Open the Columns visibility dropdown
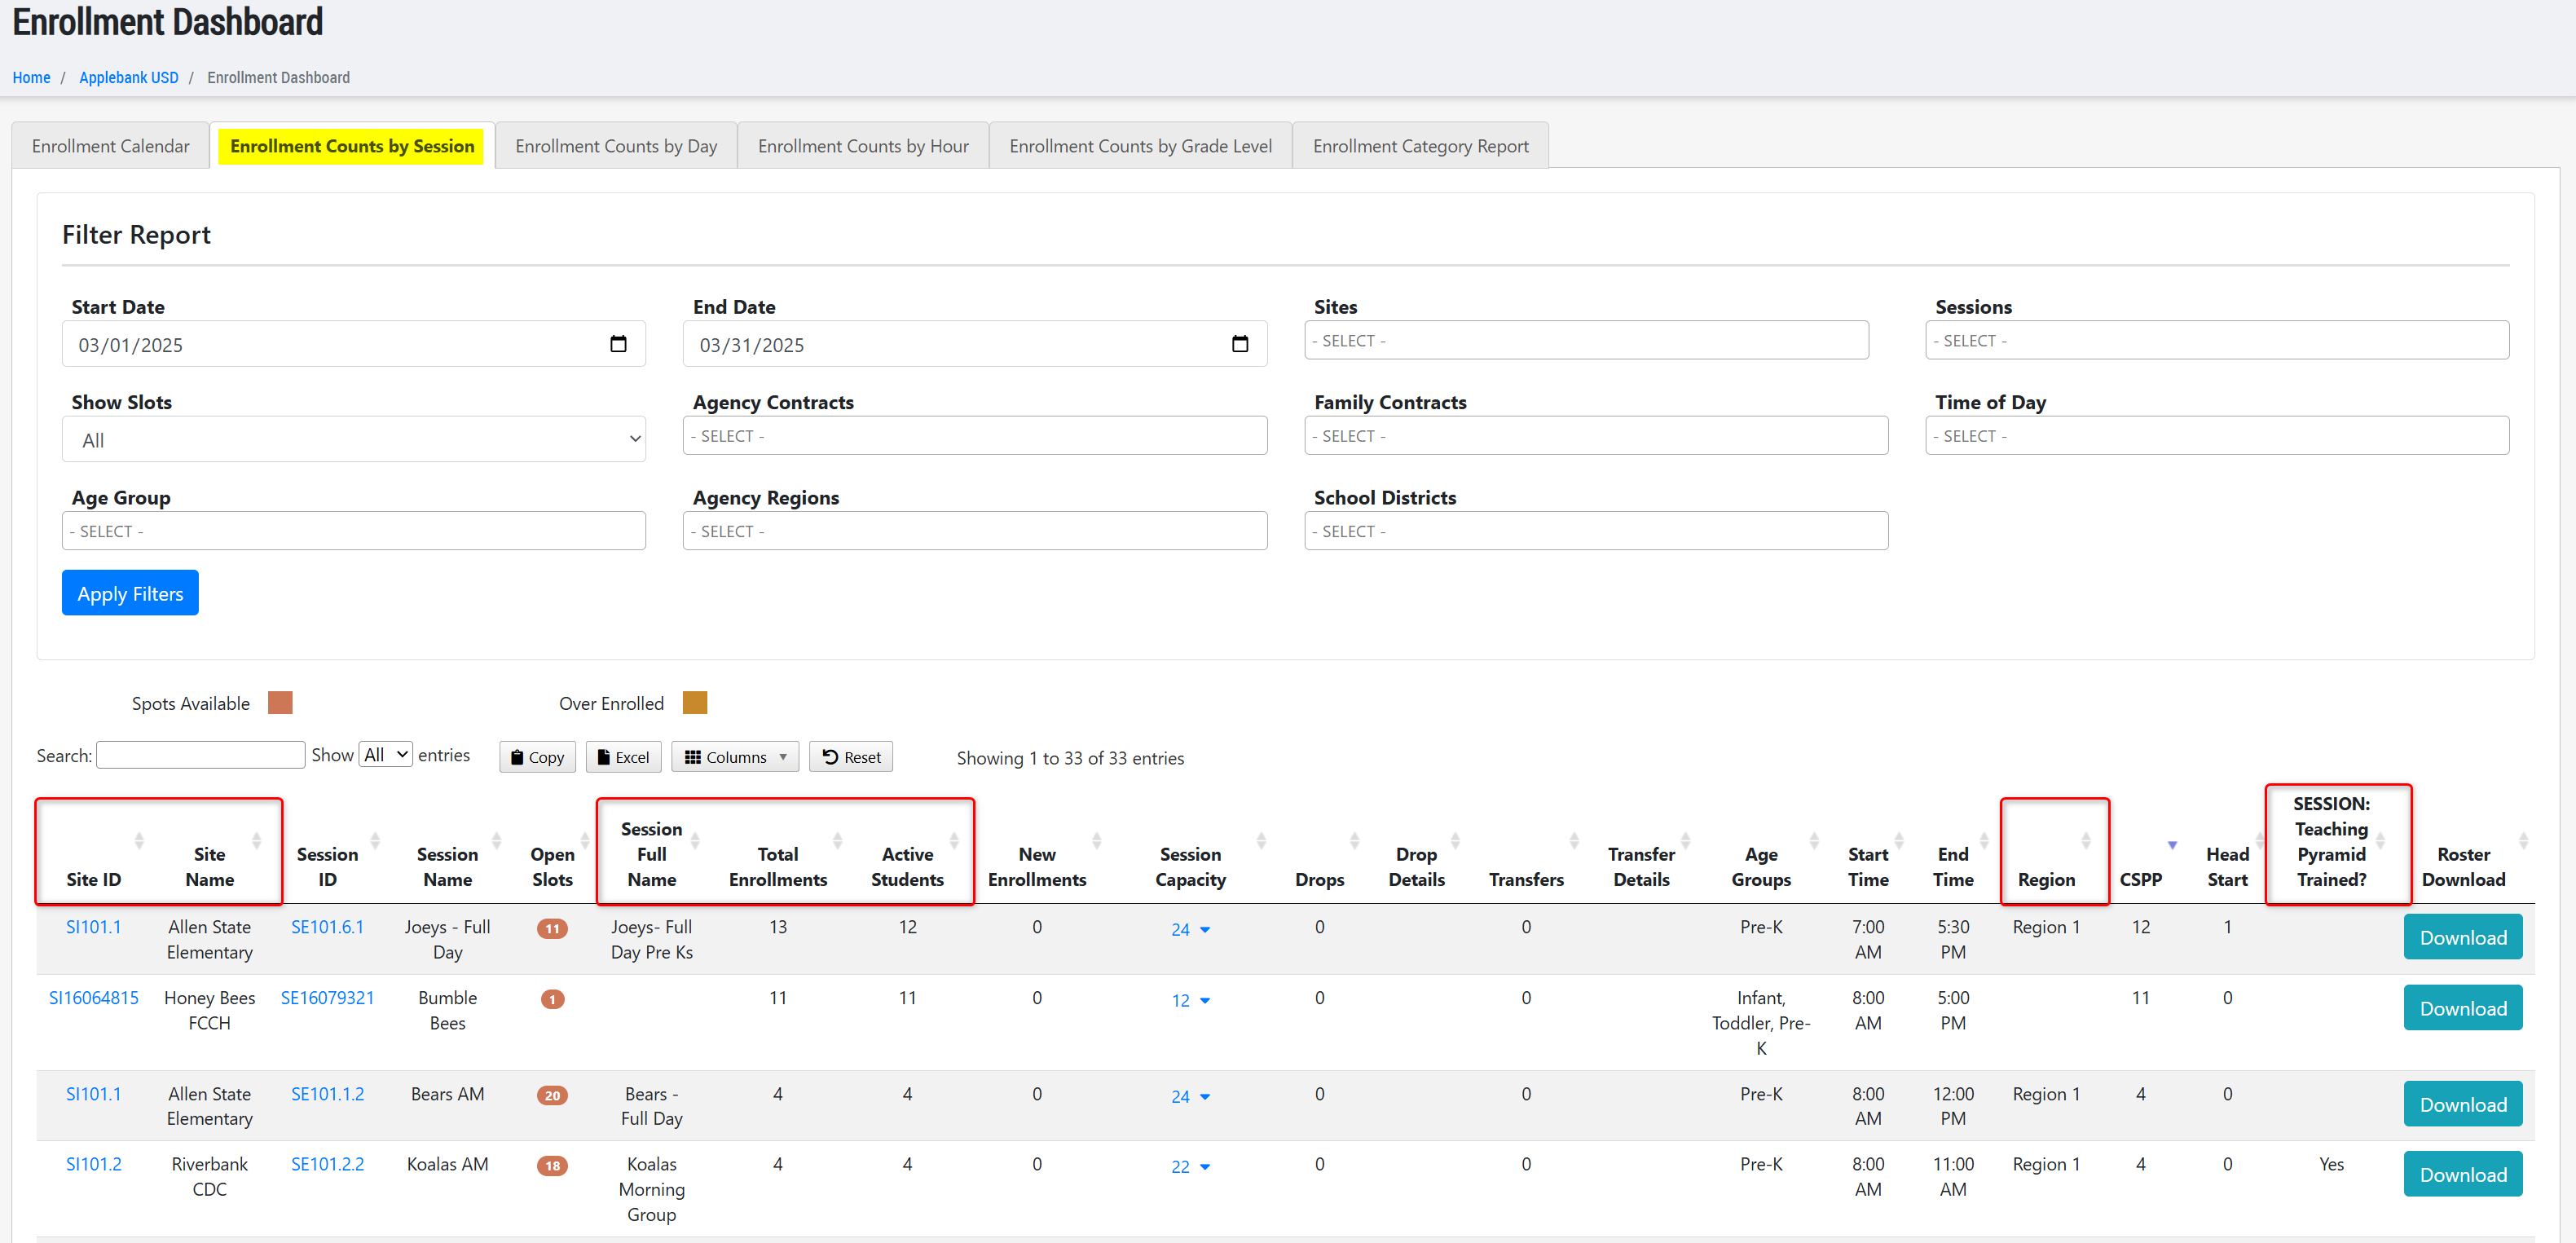Screen dimensions: 2576x1243 (x=735, y=757)
